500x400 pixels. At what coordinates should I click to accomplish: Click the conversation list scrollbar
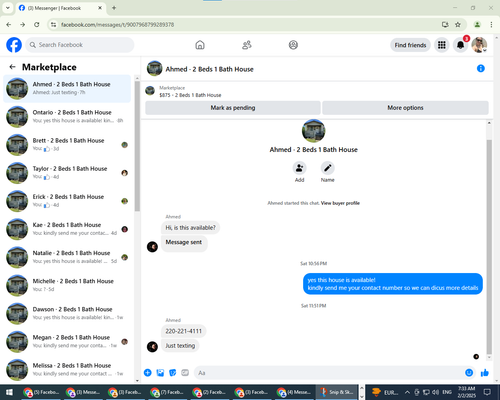(137, 146)
